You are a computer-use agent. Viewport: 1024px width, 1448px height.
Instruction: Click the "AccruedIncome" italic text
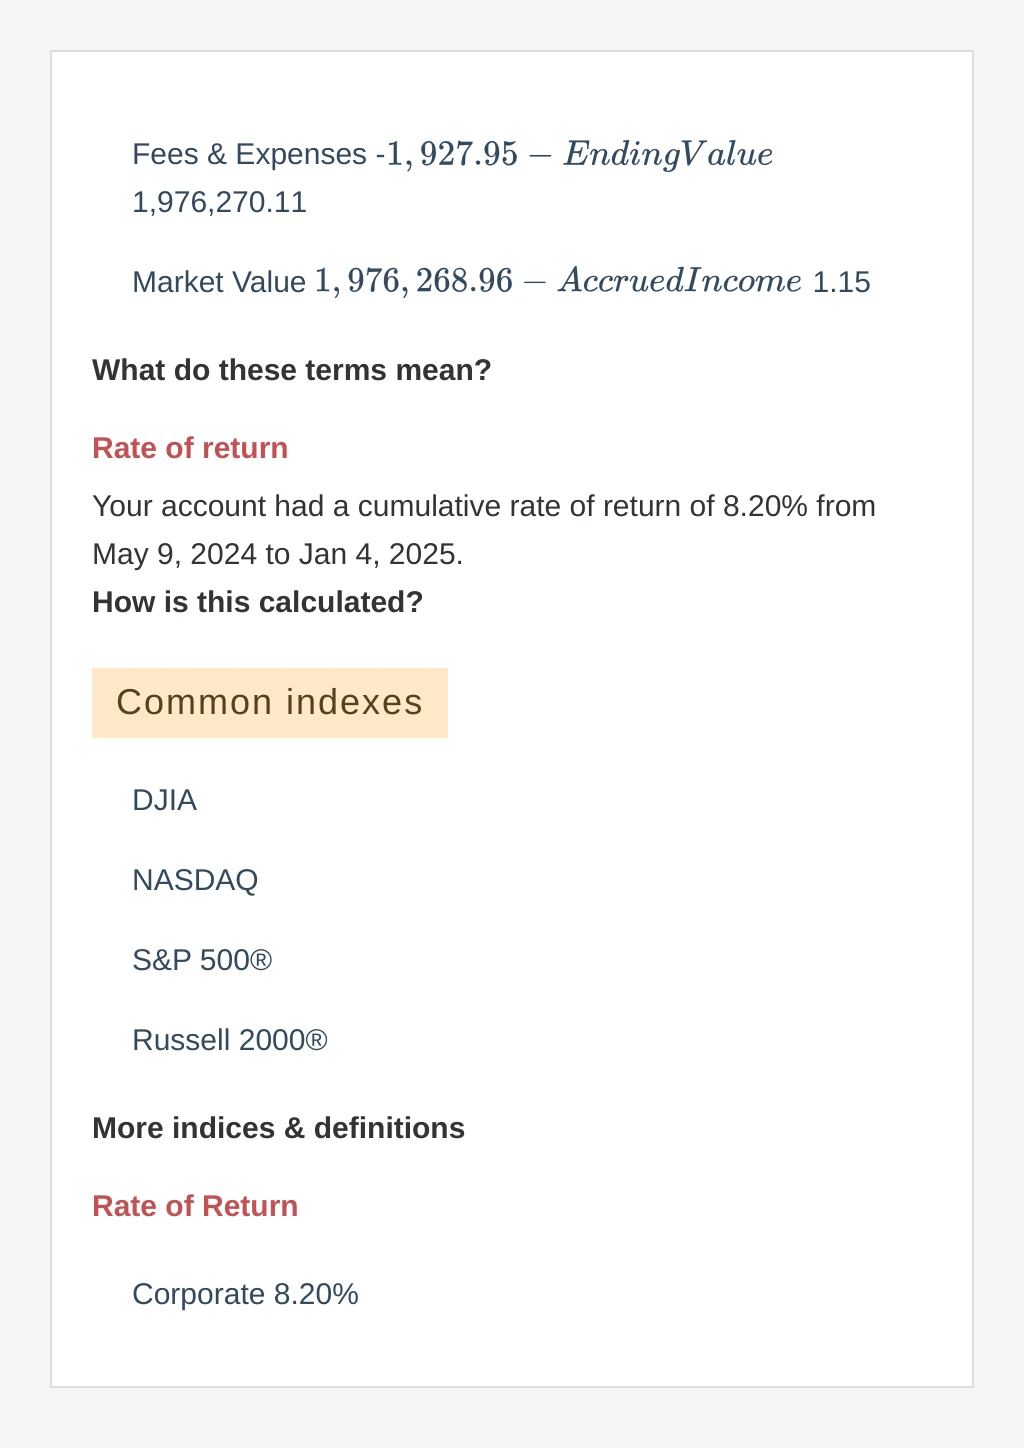coord(680,281)
